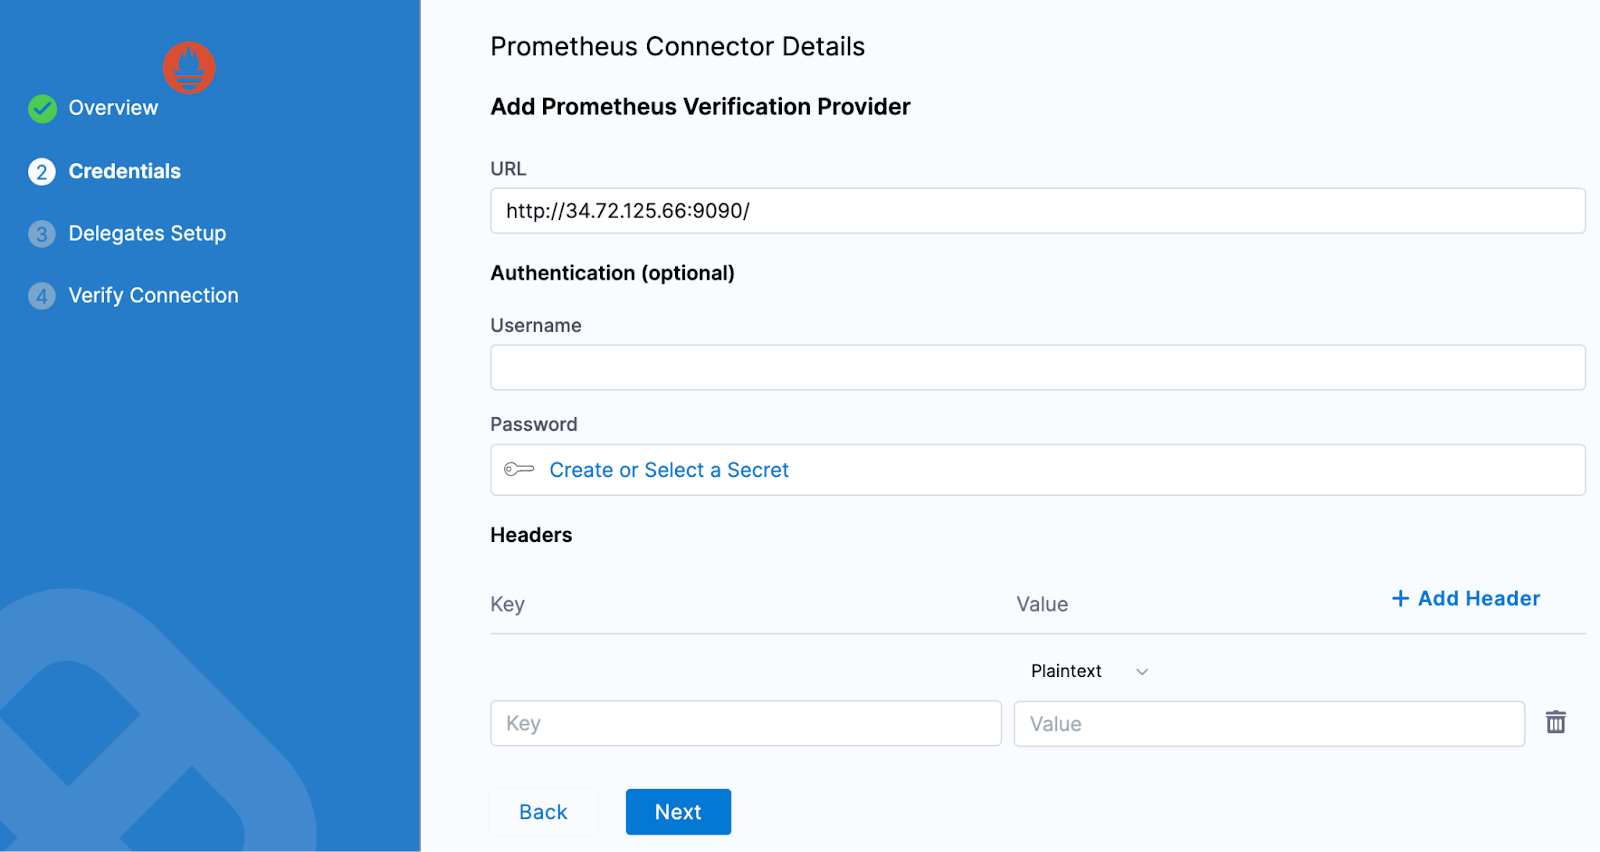The image size is (1600, 852).
Task: Click the step 2 Credentials circle icon
Action: tap(41, 172)
